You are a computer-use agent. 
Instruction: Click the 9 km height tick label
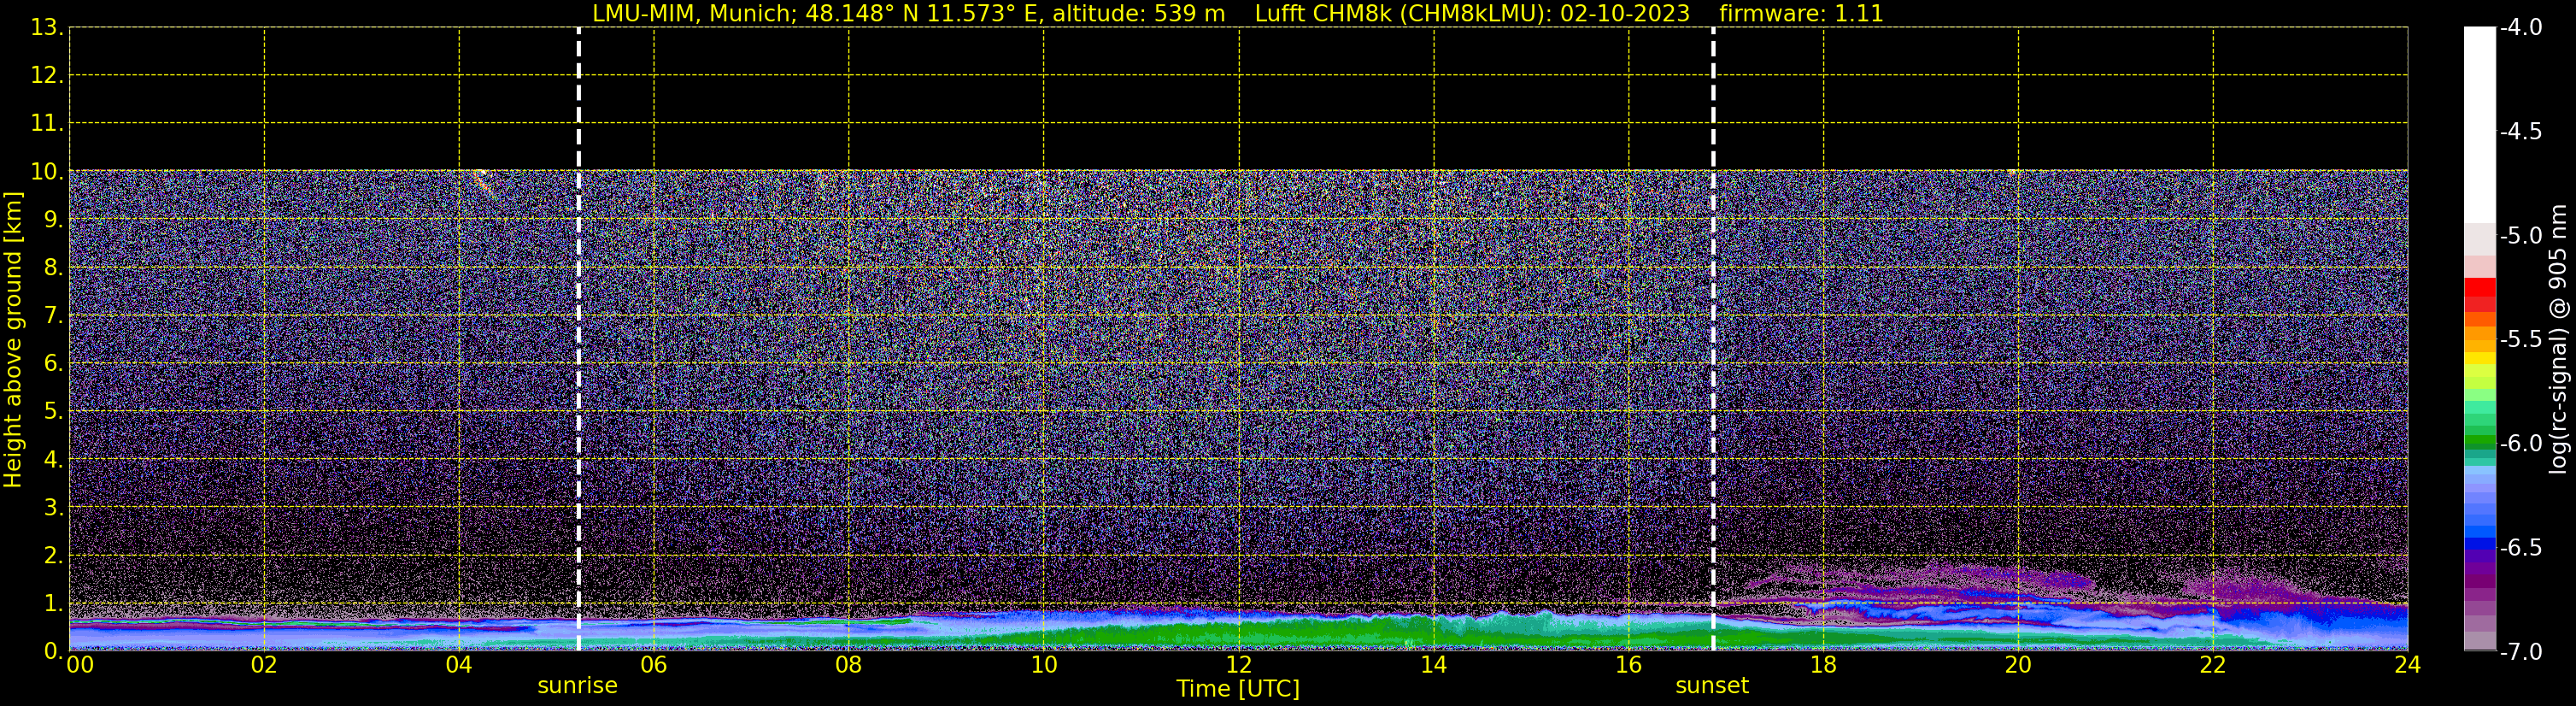click(53, 220)
